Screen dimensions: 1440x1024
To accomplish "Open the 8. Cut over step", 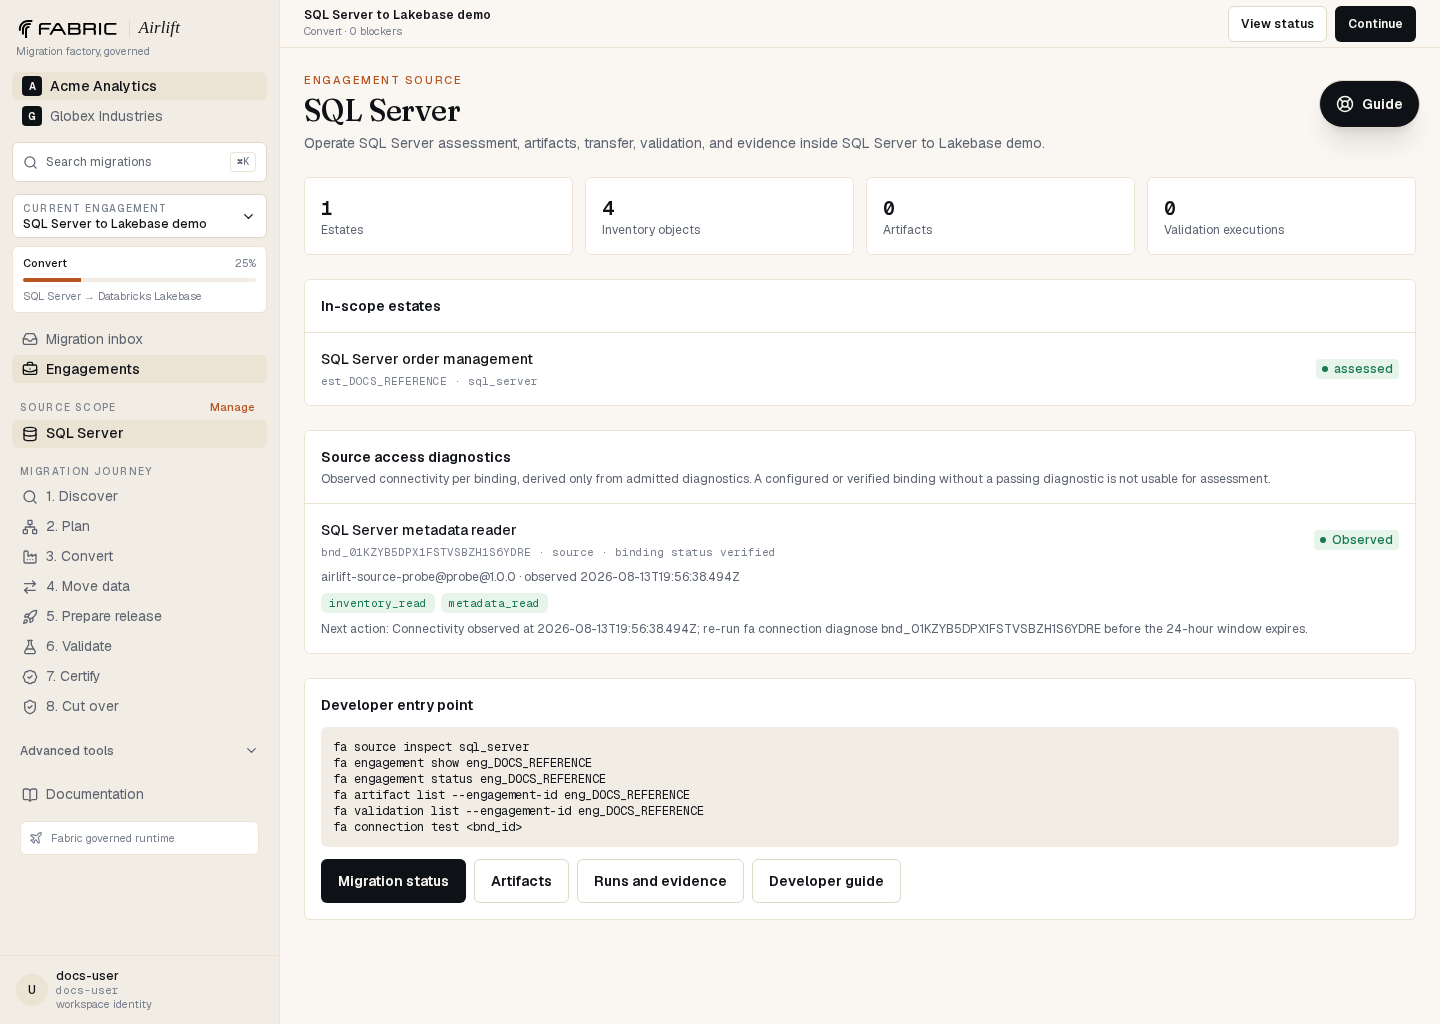I will [x=139, y=706].
